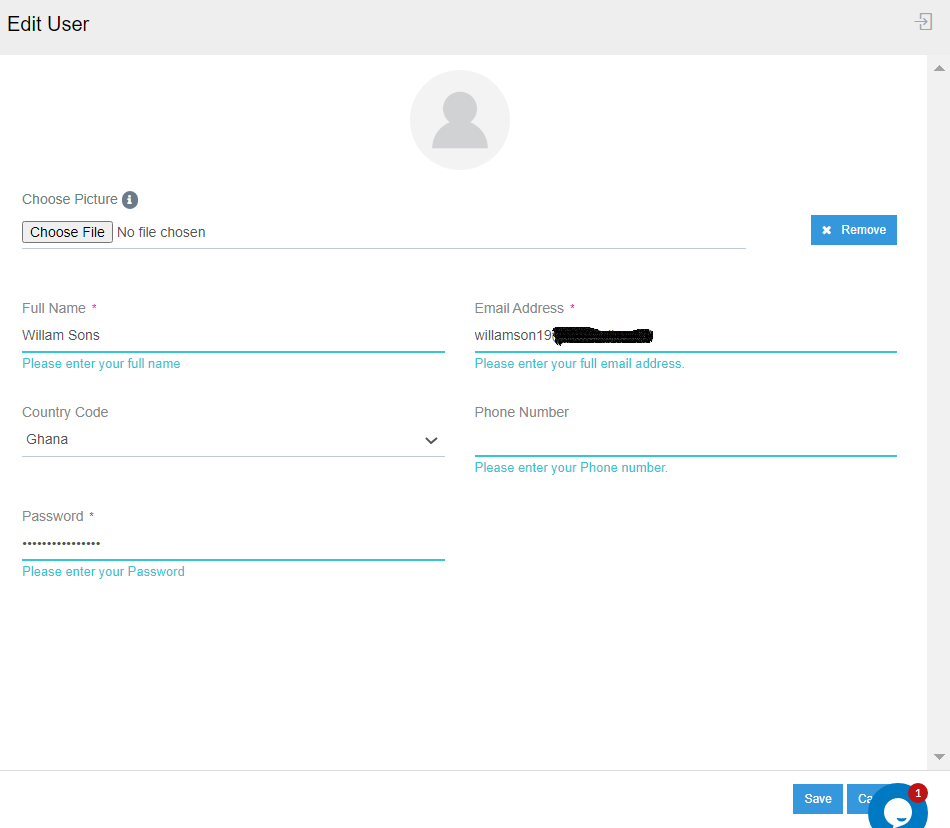Click the red notification badge on chat

tap(917, 793)
